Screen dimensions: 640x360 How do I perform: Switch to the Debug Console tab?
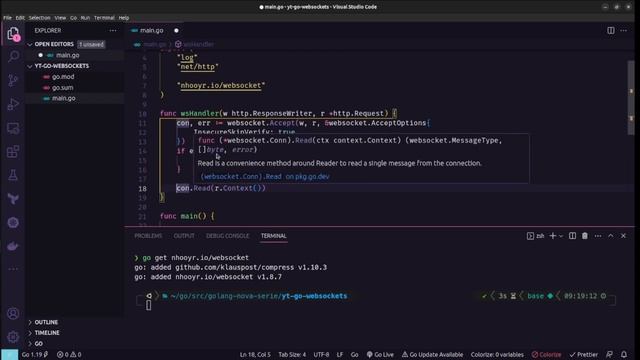tap(227, 236)
